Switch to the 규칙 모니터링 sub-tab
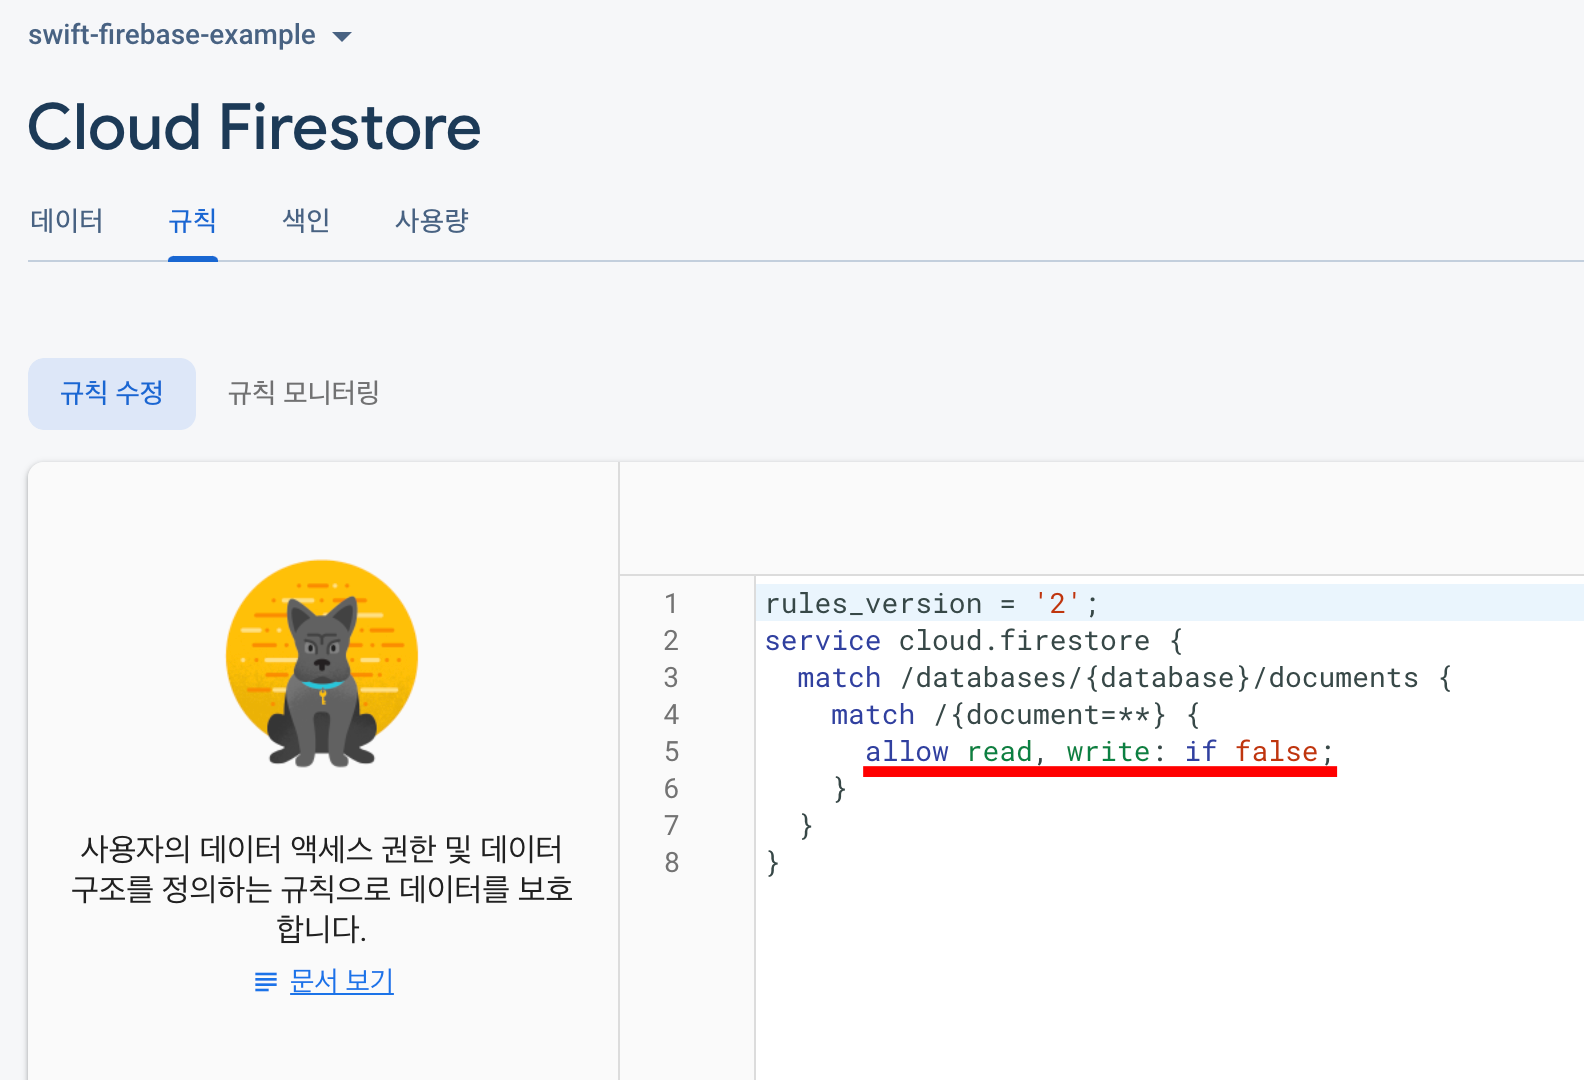Viewport: 1584px width, 1080px height. tap(304, 394)
